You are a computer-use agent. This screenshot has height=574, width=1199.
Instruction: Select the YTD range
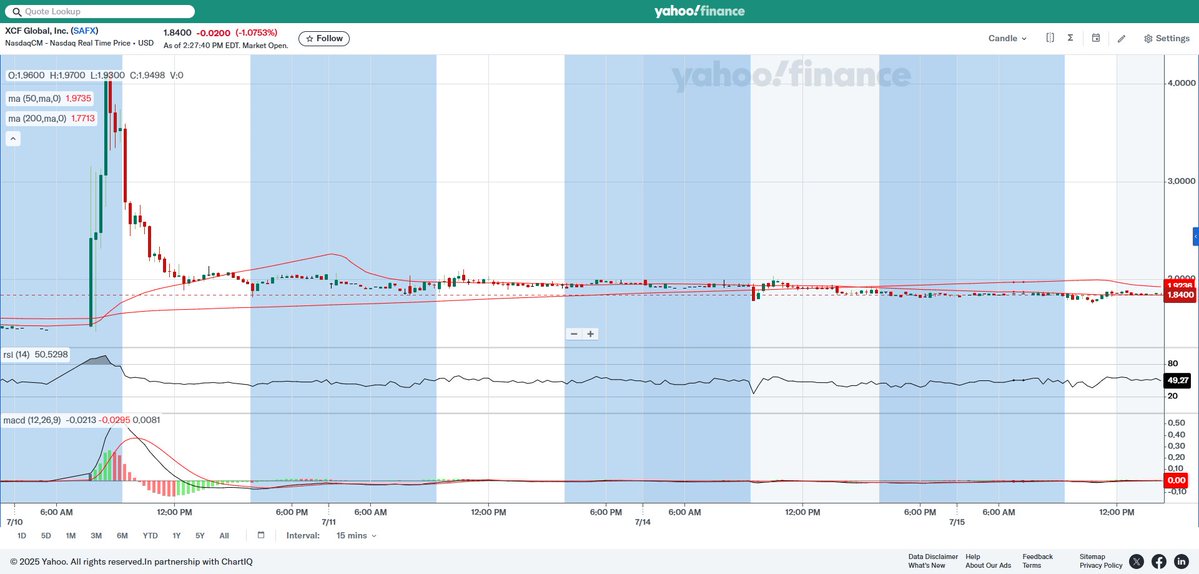151,536
